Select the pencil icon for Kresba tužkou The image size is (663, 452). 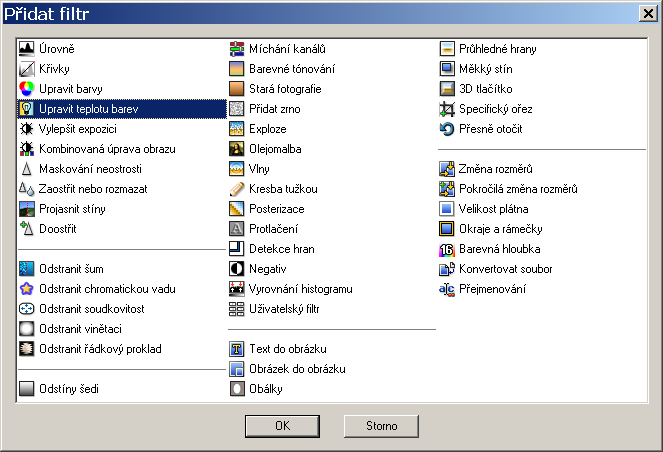tap(236, 189)
